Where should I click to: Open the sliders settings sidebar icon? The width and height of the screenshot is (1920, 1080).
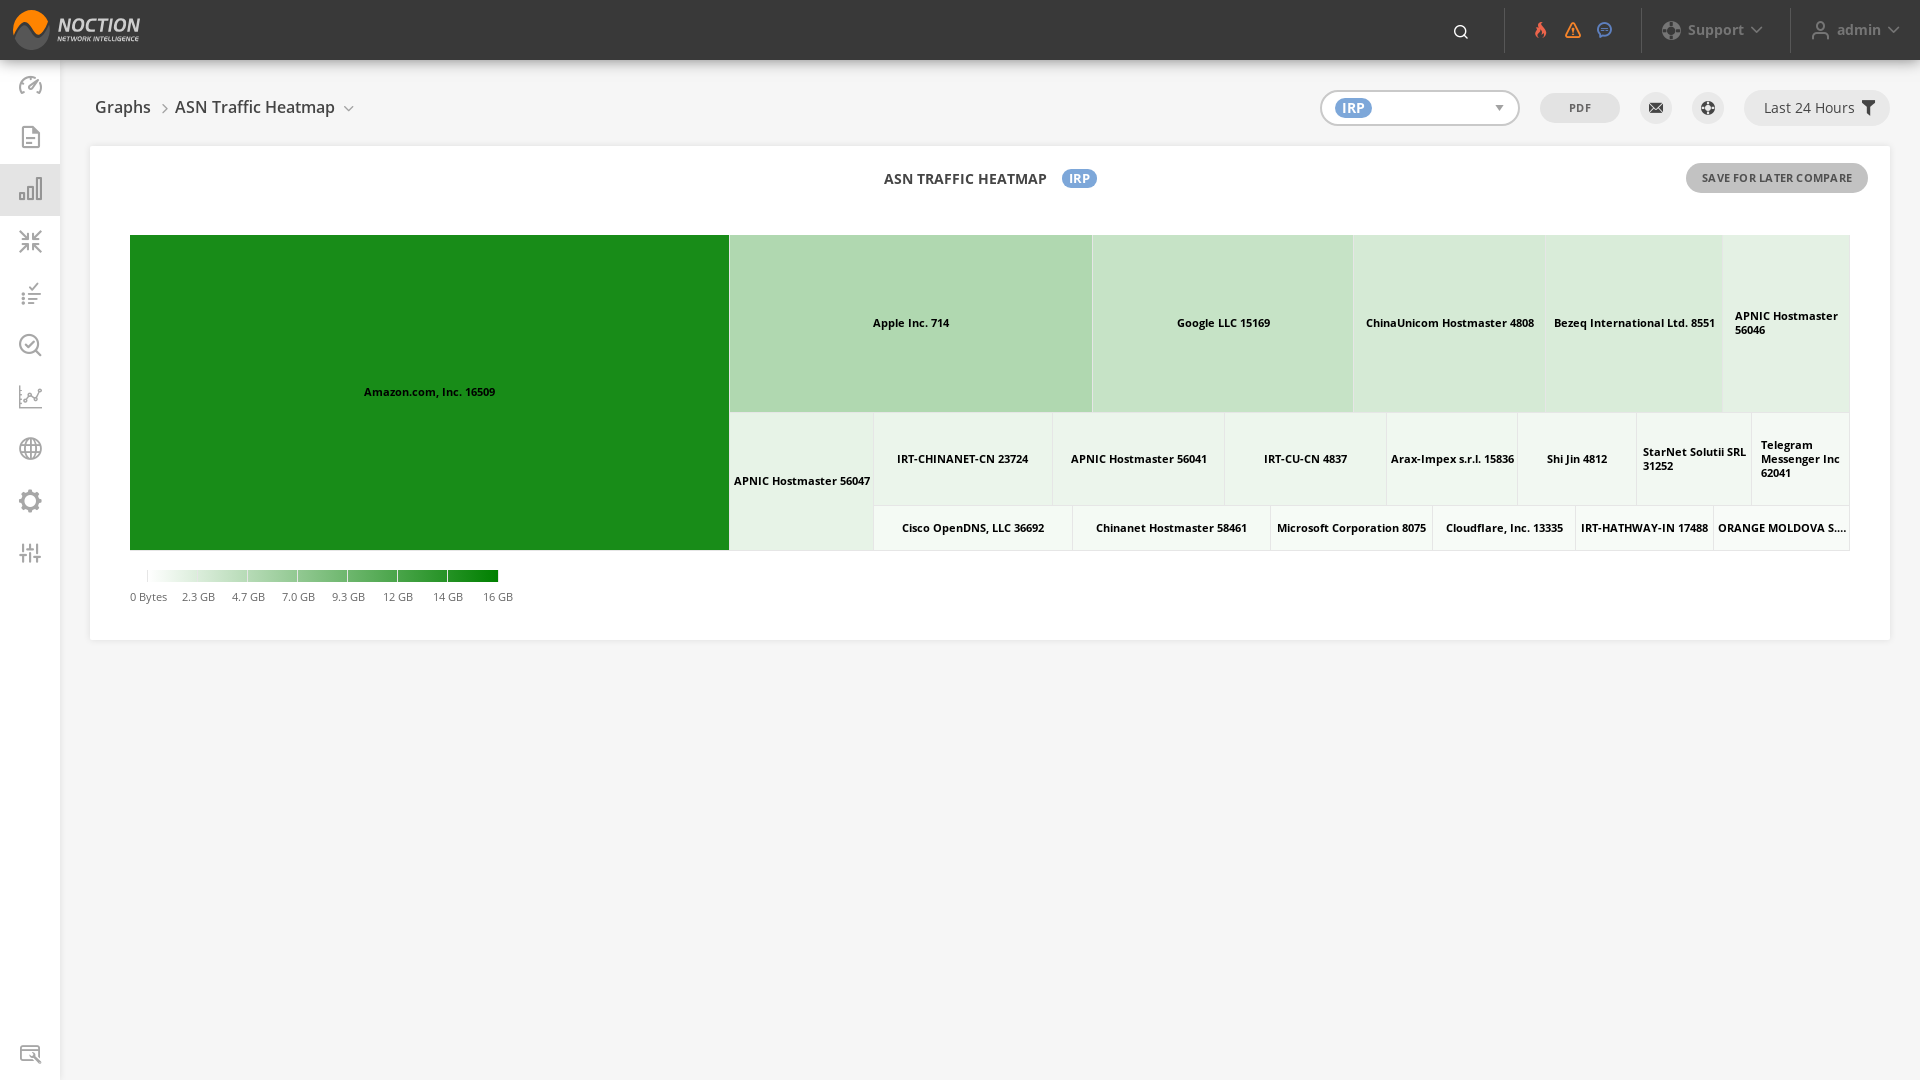(30, 553)
